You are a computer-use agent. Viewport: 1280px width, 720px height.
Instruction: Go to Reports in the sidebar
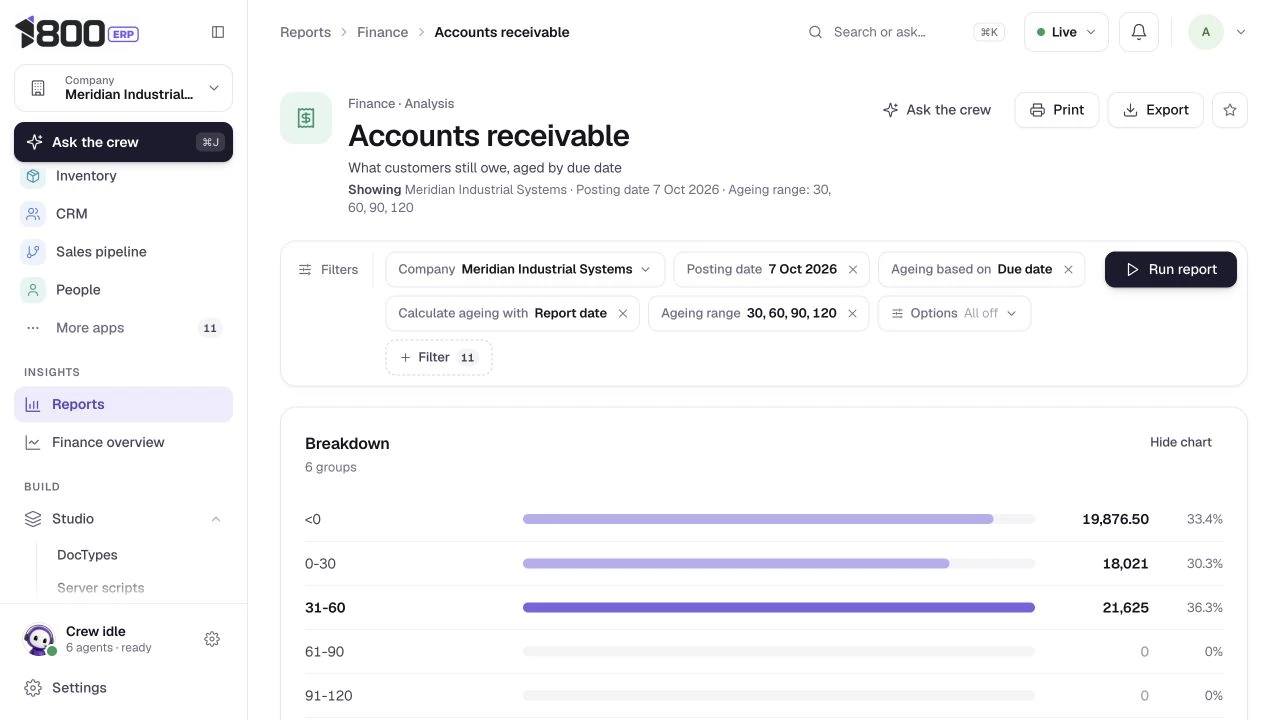[123, 404]
